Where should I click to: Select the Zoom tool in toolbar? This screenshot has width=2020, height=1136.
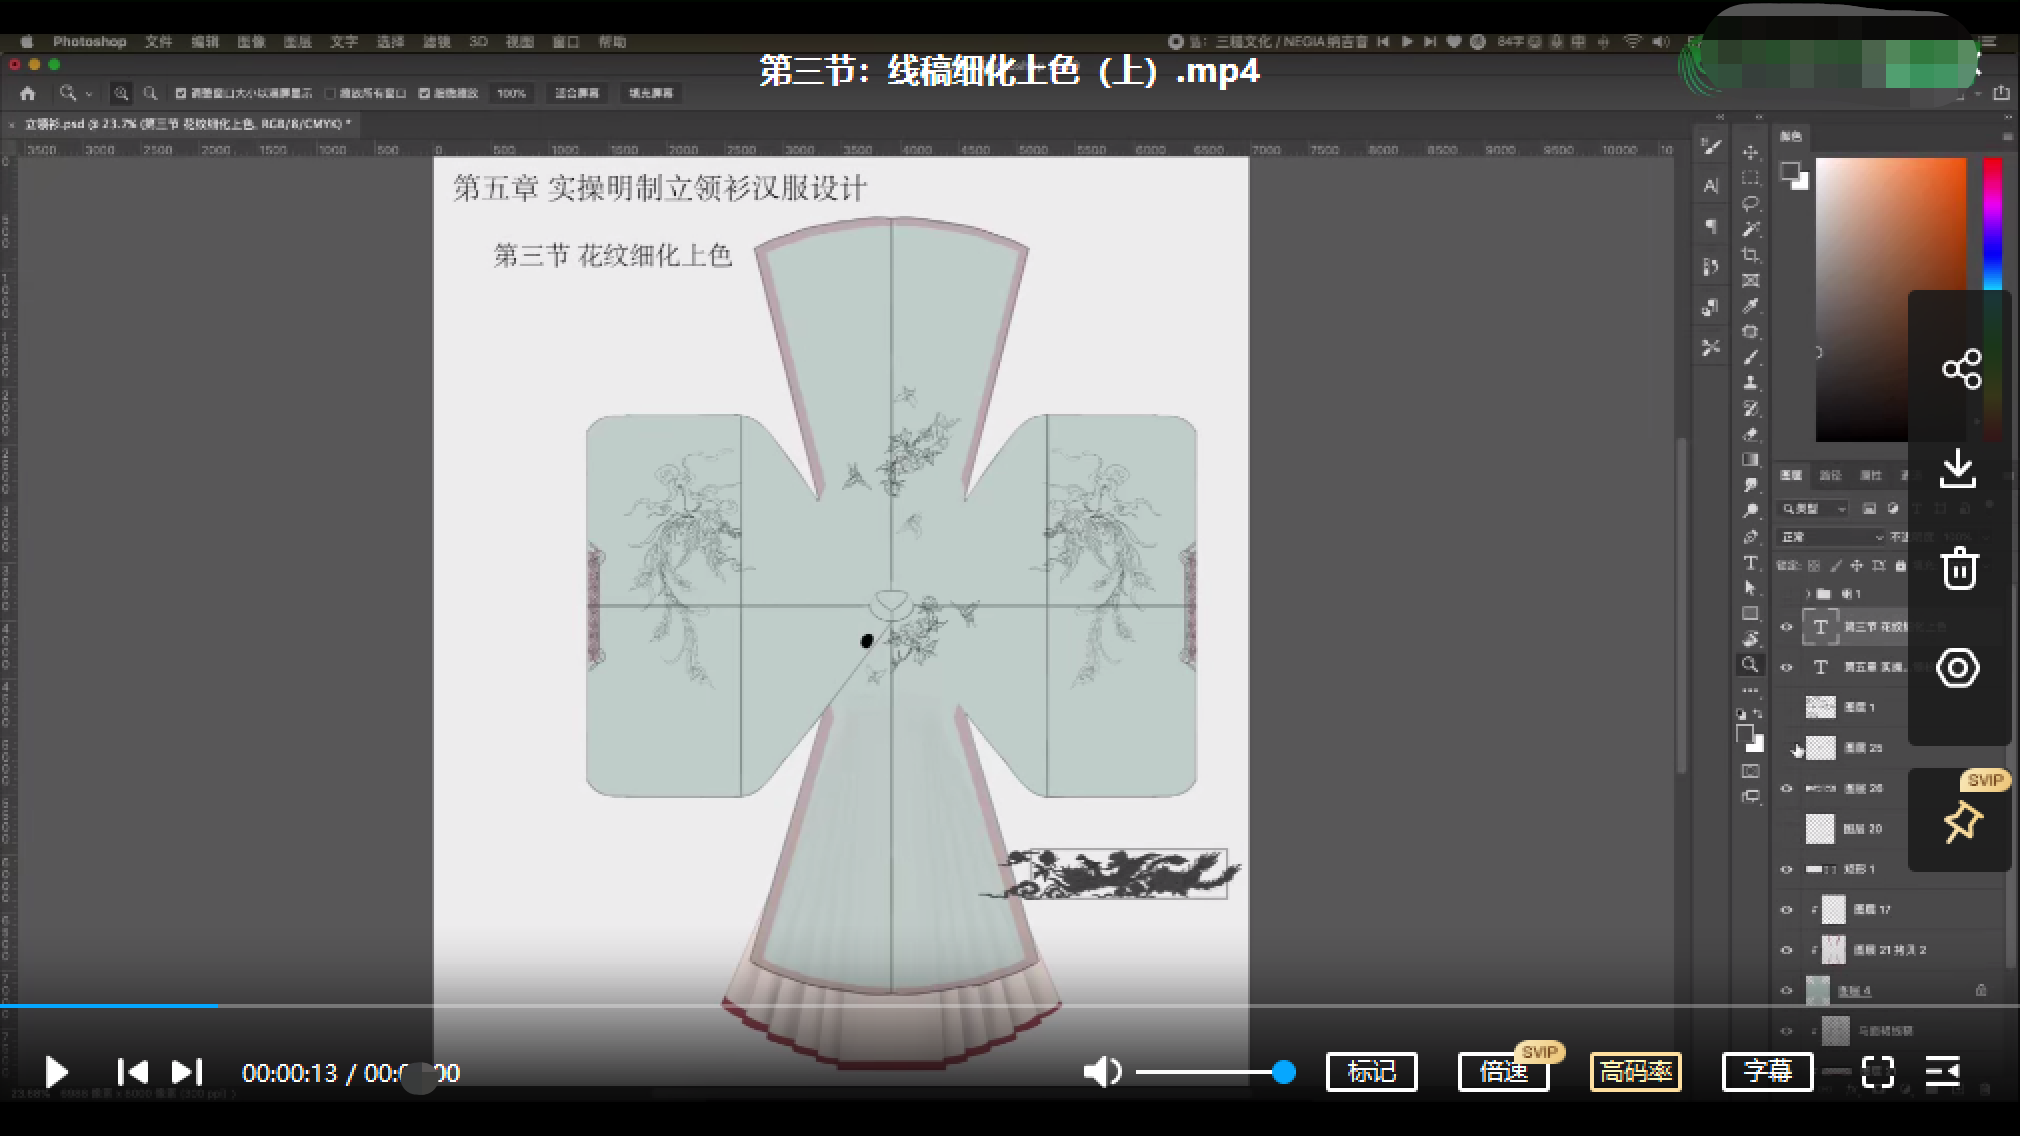[1750, 664]
